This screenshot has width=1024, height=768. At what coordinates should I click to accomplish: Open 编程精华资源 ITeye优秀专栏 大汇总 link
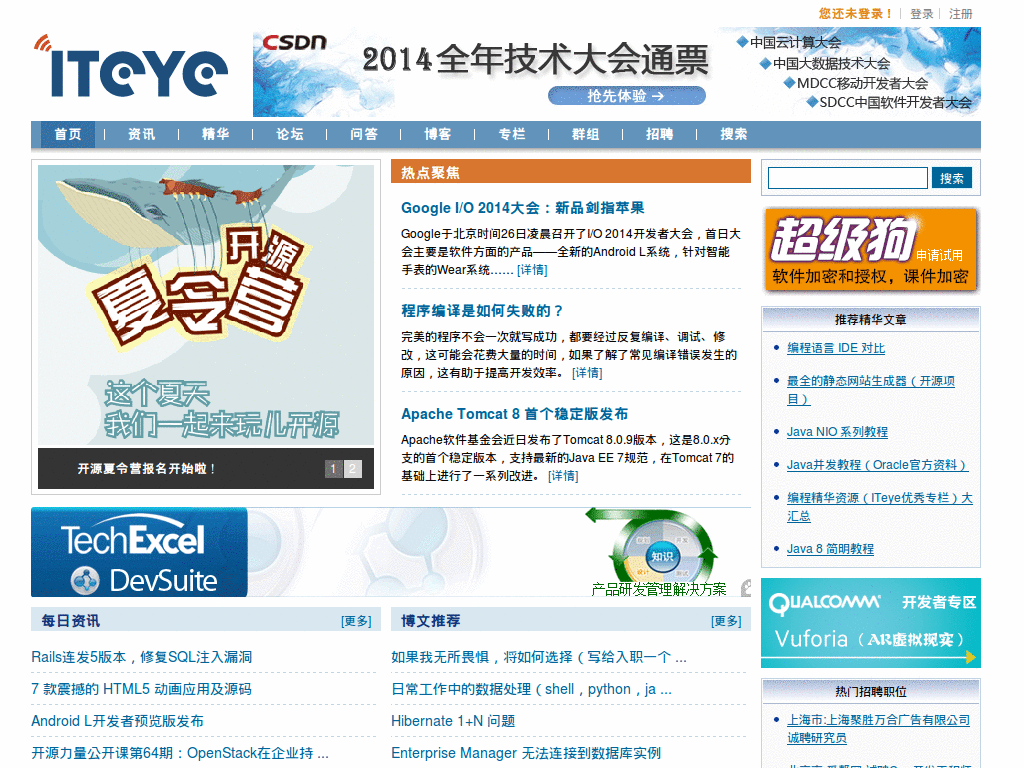pyautogui.click(x=880, y=507)
